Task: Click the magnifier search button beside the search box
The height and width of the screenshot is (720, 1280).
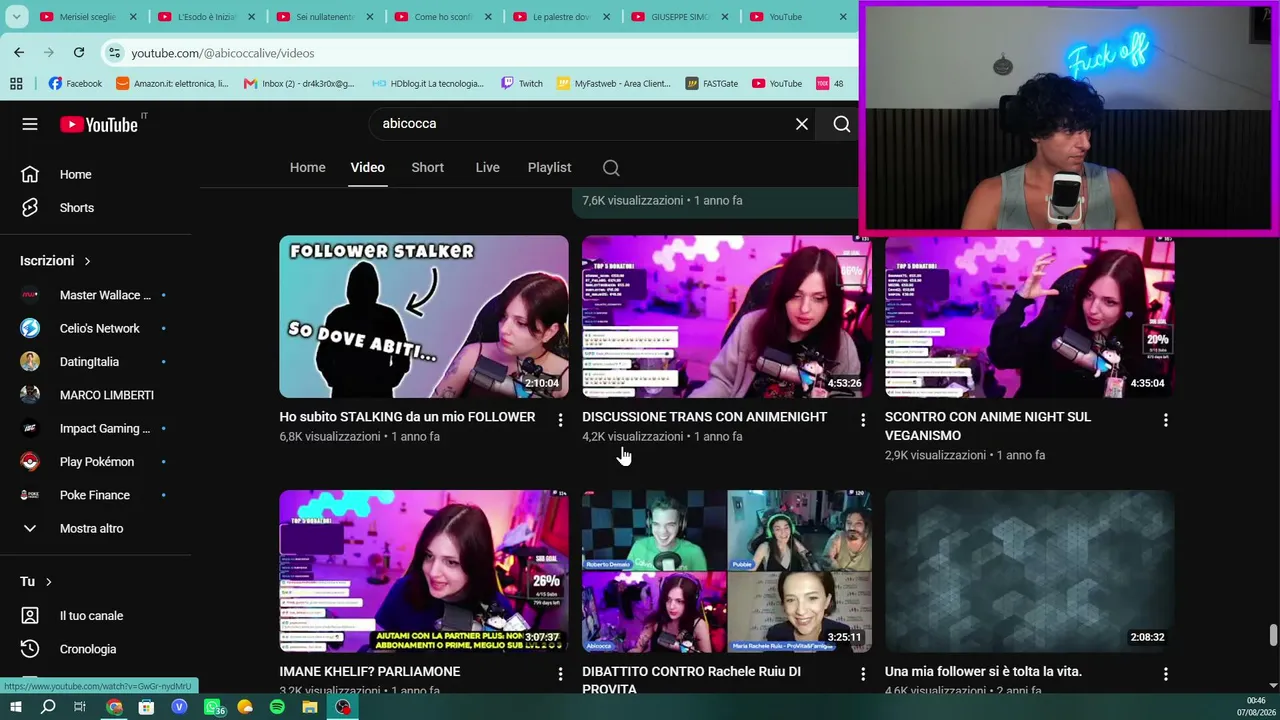Action: 842,124
